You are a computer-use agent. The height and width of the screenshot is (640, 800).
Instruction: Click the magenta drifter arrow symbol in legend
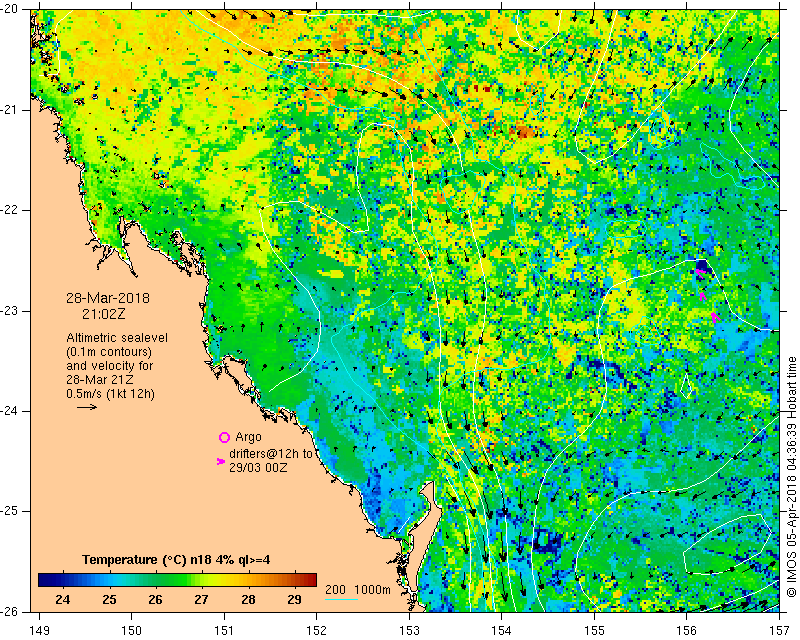[221, 461]
